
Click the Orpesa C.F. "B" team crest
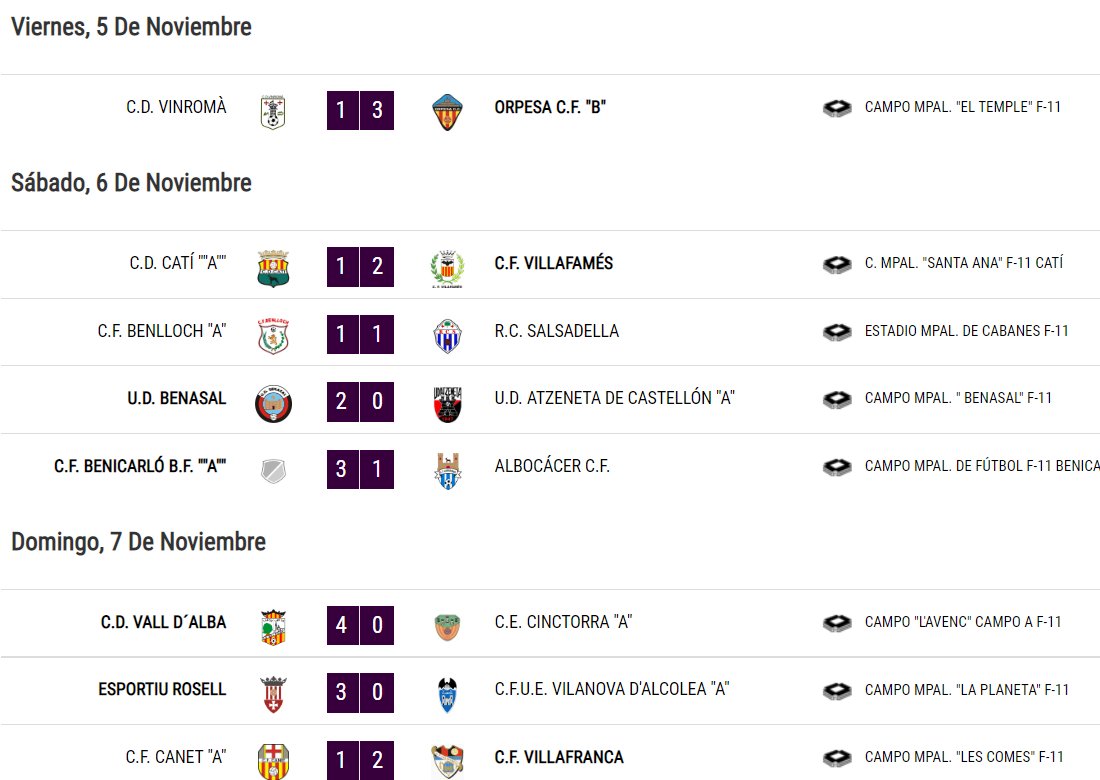click(447, 112)
